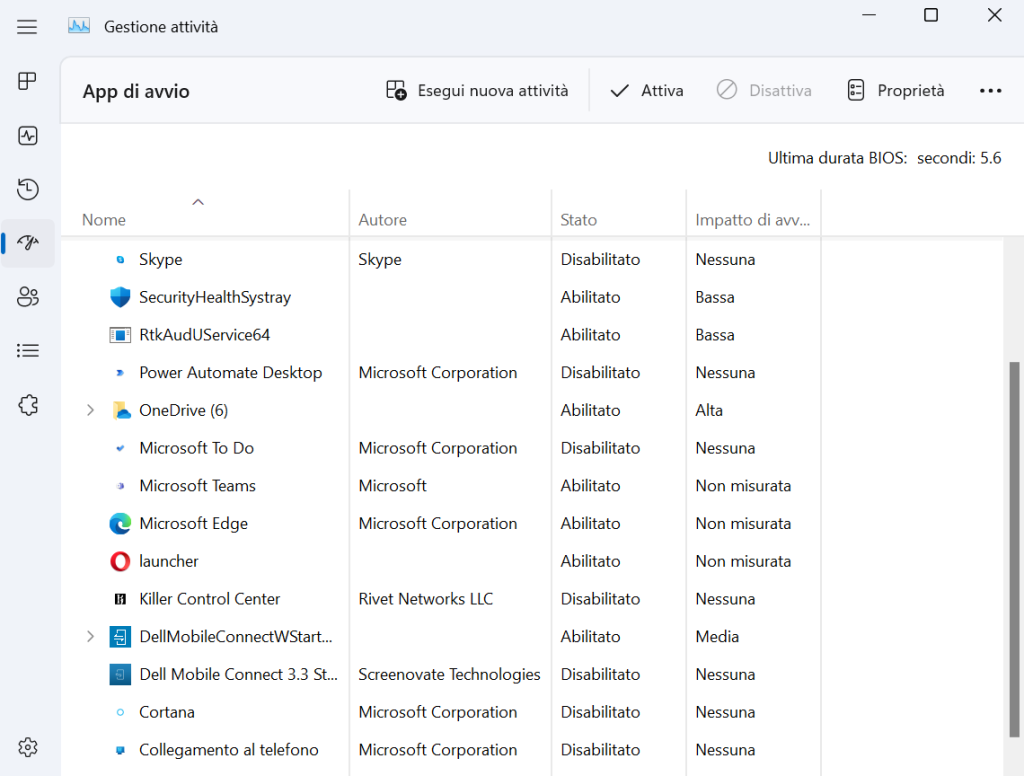Open the Services page in sidebar
The height and width of the screenshot is (776, 1024).
click(27, 405)
